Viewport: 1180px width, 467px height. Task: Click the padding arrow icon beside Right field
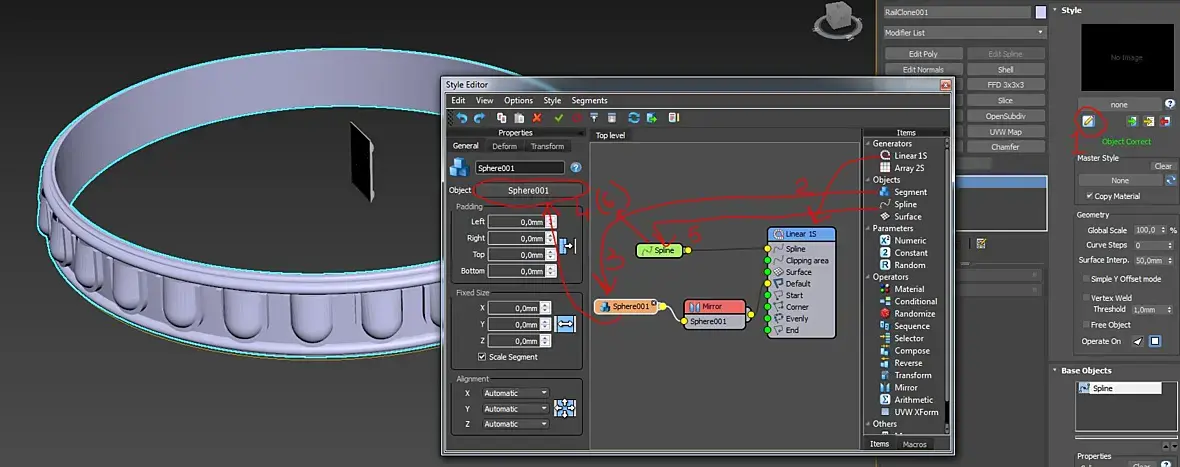click(x=567, y=246)
